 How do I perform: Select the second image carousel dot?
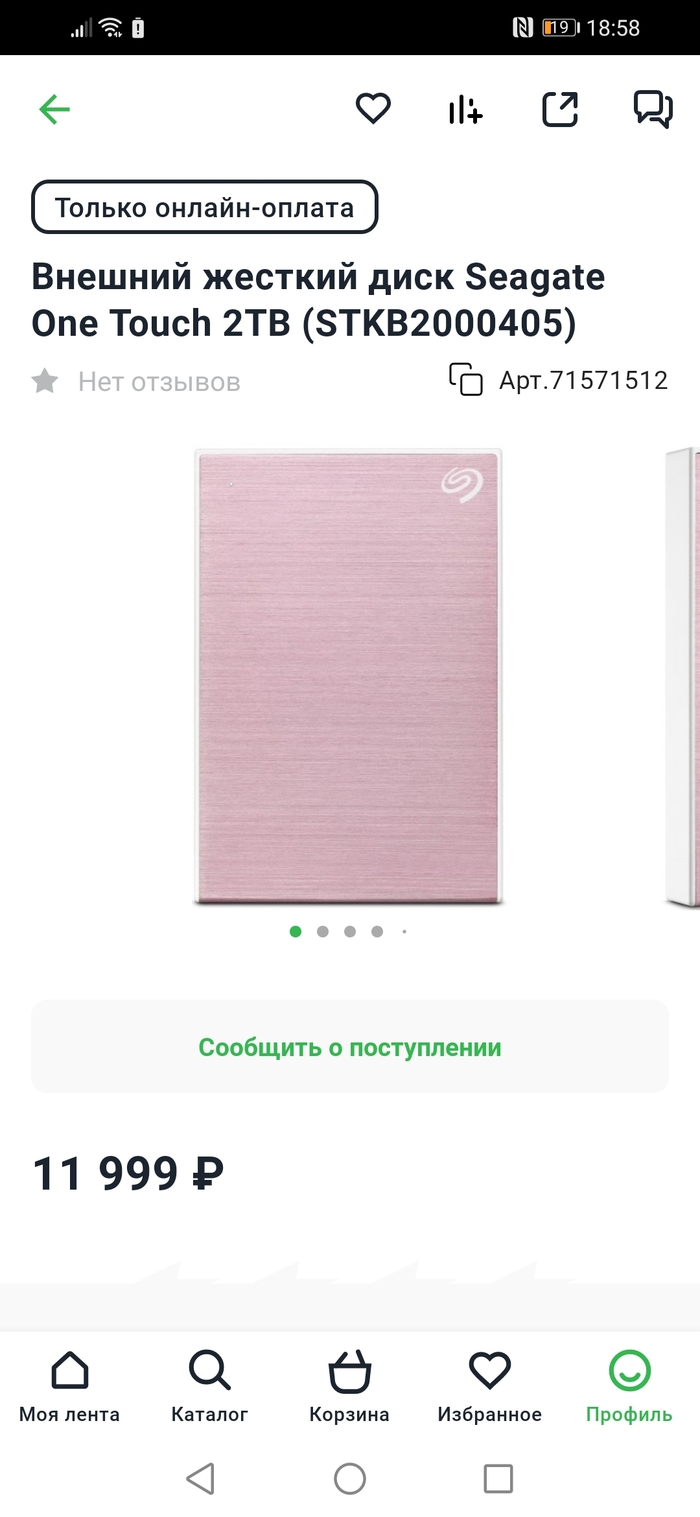[322, 931]
